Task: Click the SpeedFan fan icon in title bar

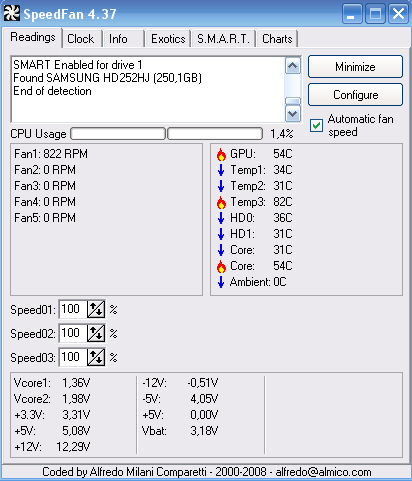Action: click(x=12, y=13)
